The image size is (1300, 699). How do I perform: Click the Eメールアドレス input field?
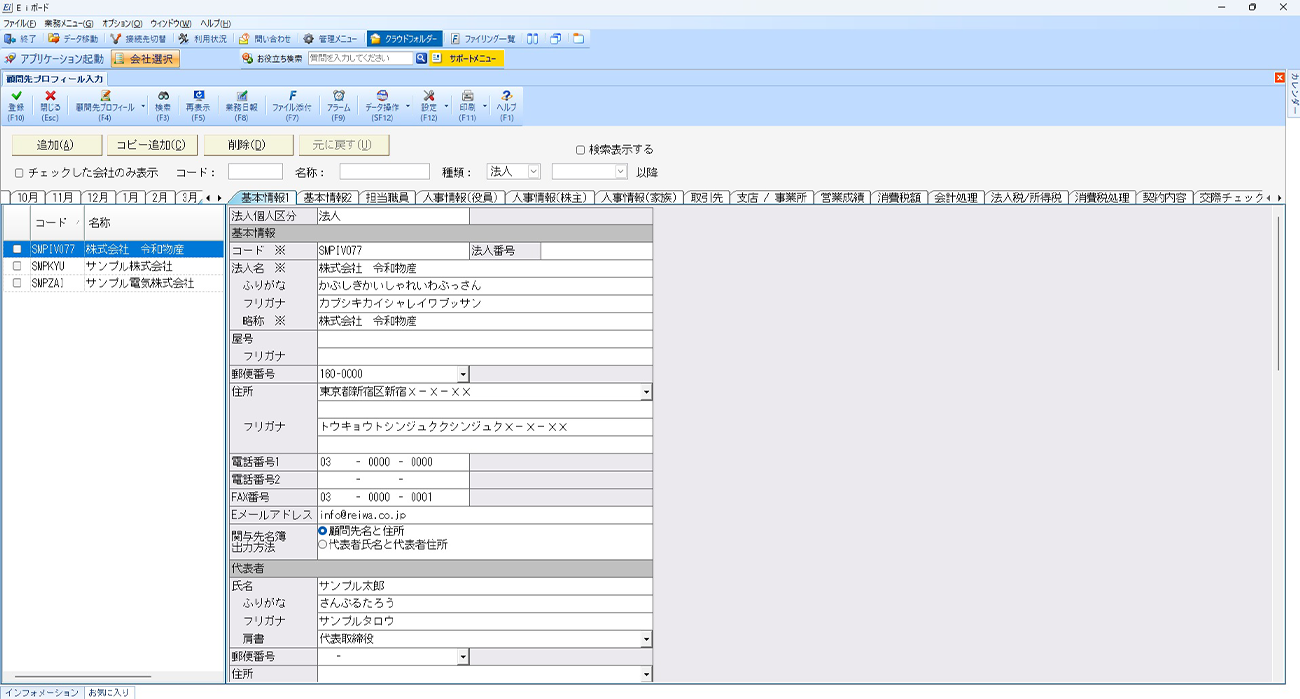pyautogui.click(x=484, y=515)
